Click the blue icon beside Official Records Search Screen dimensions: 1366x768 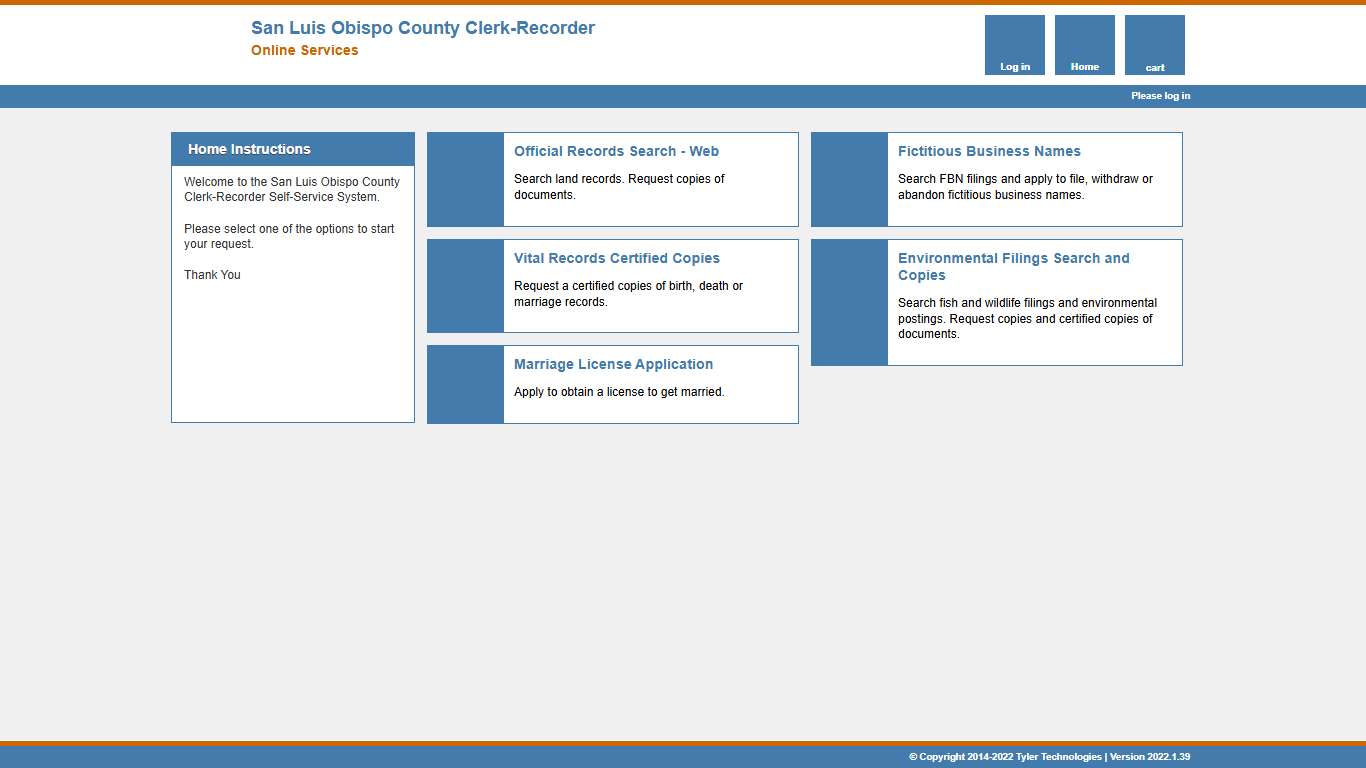point(465,180)
